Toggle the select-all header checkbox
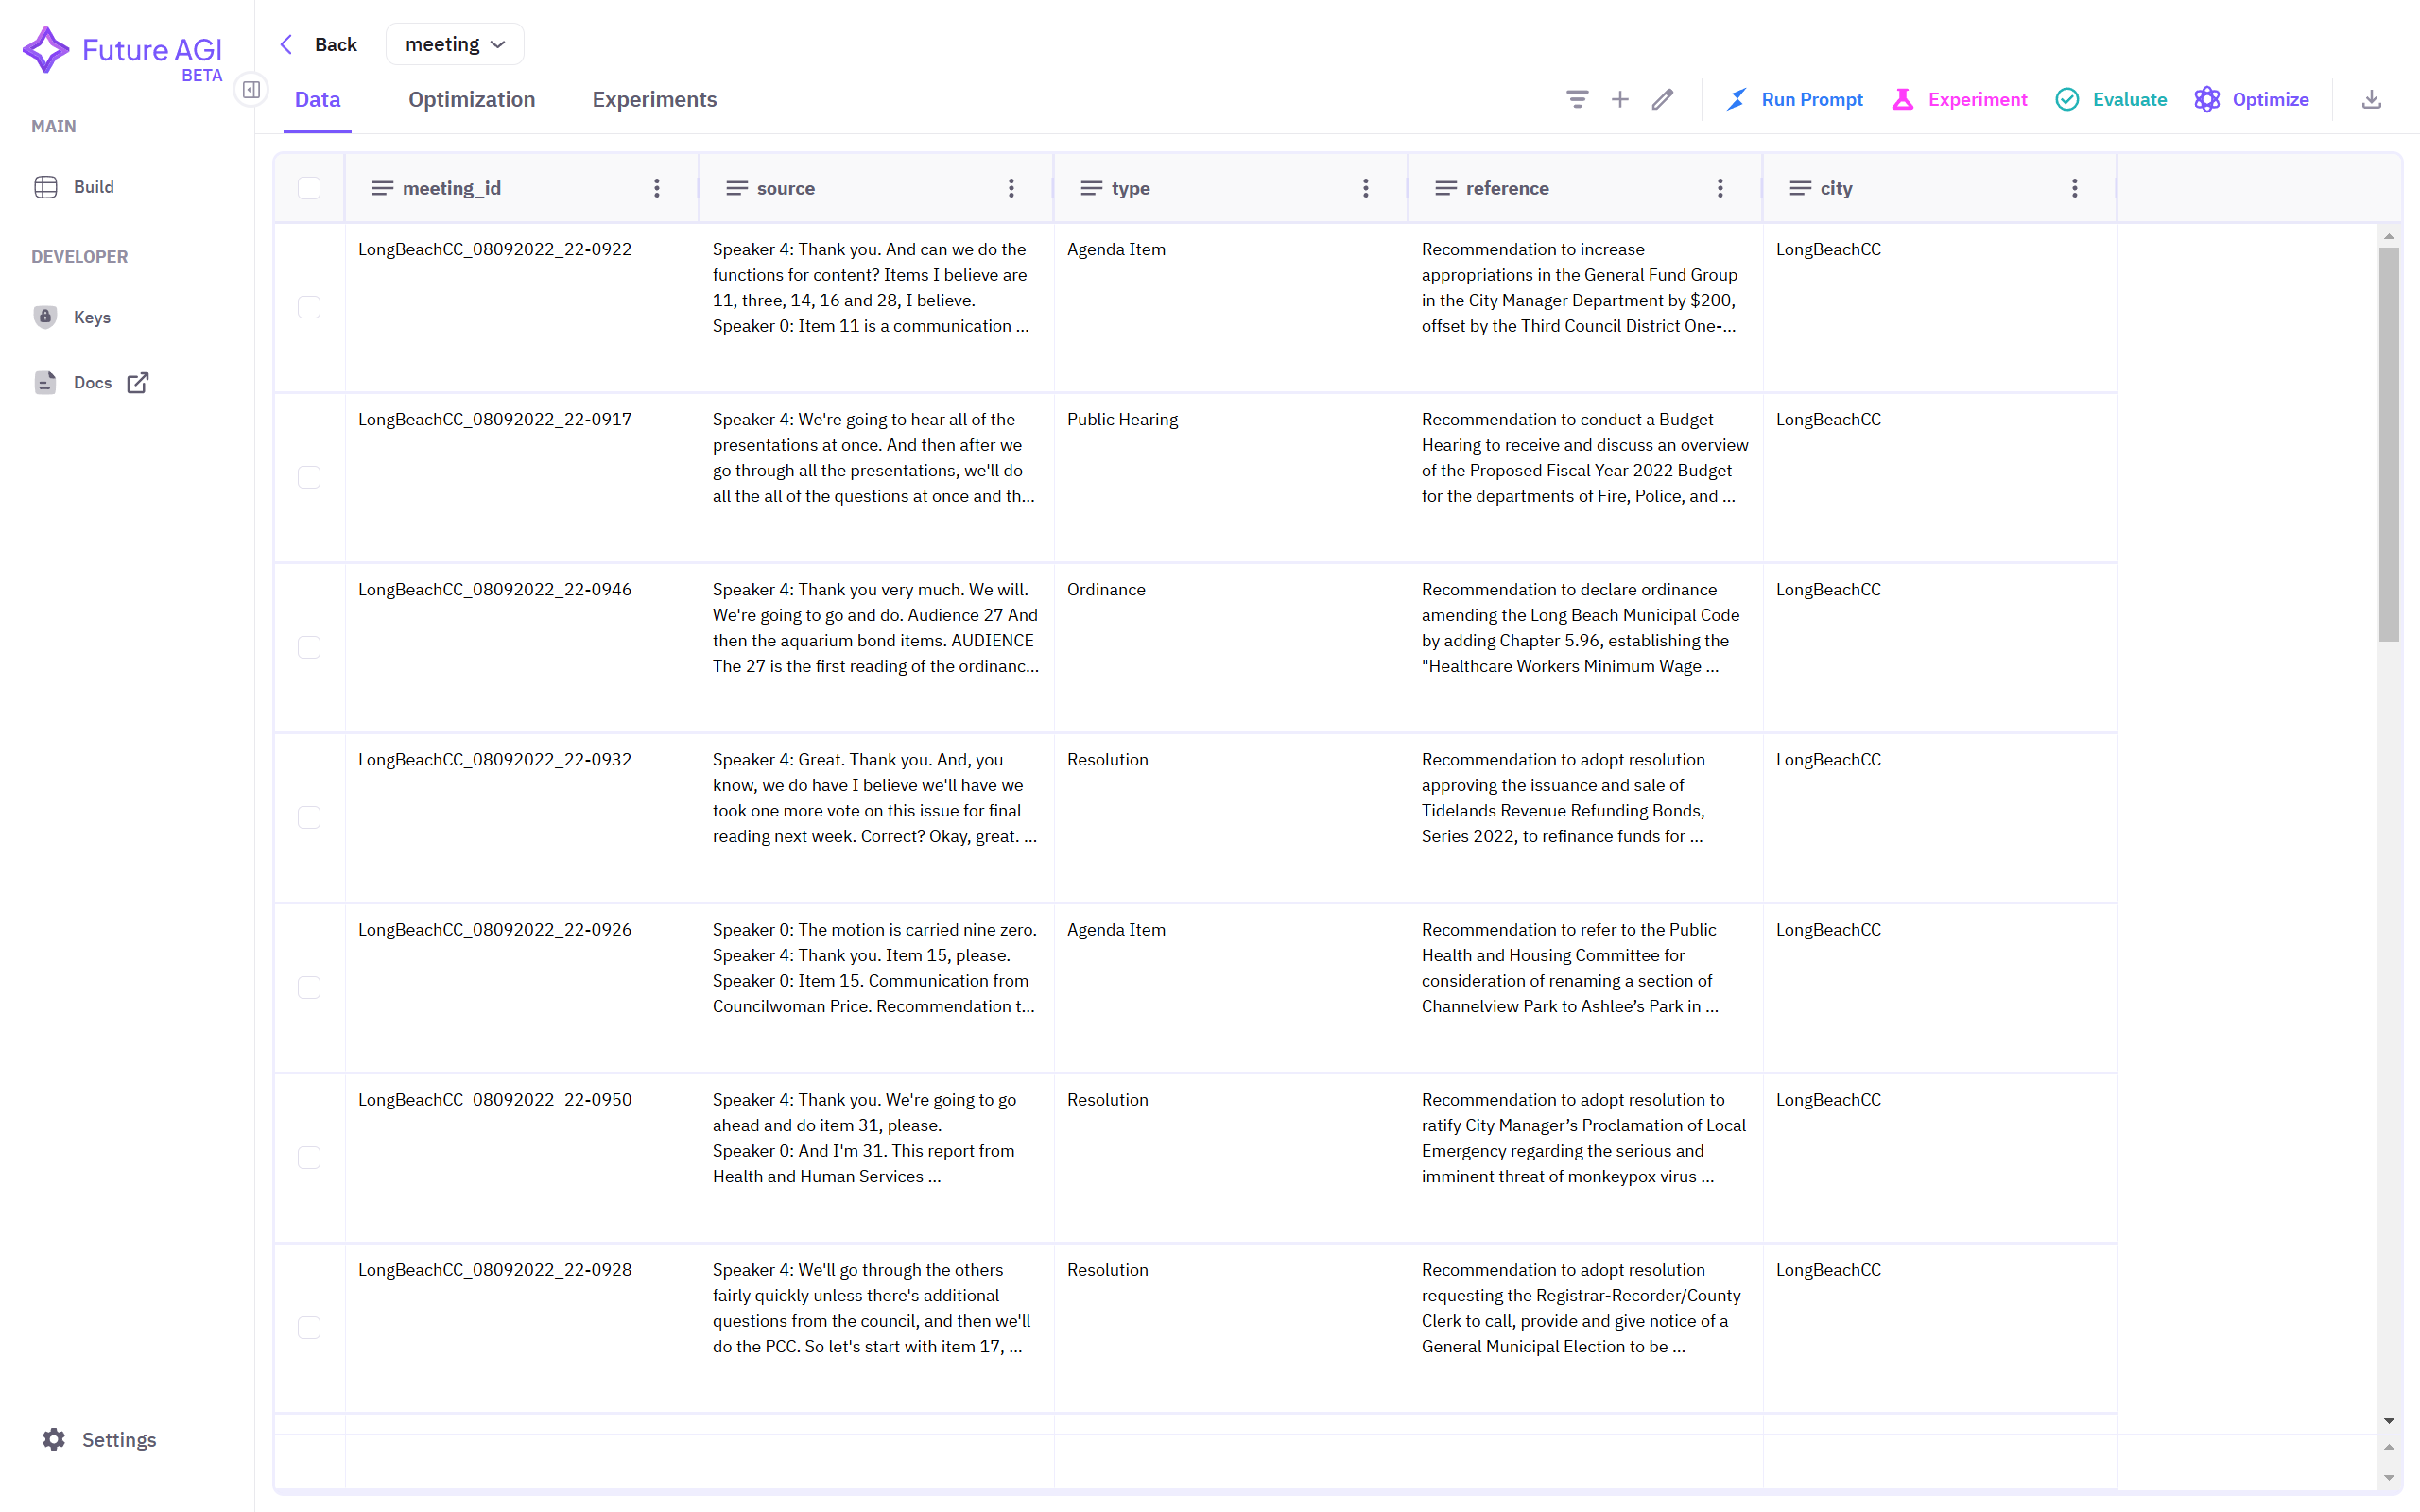Screen dimensions: 2420x1512 click(x=309, y=188)
